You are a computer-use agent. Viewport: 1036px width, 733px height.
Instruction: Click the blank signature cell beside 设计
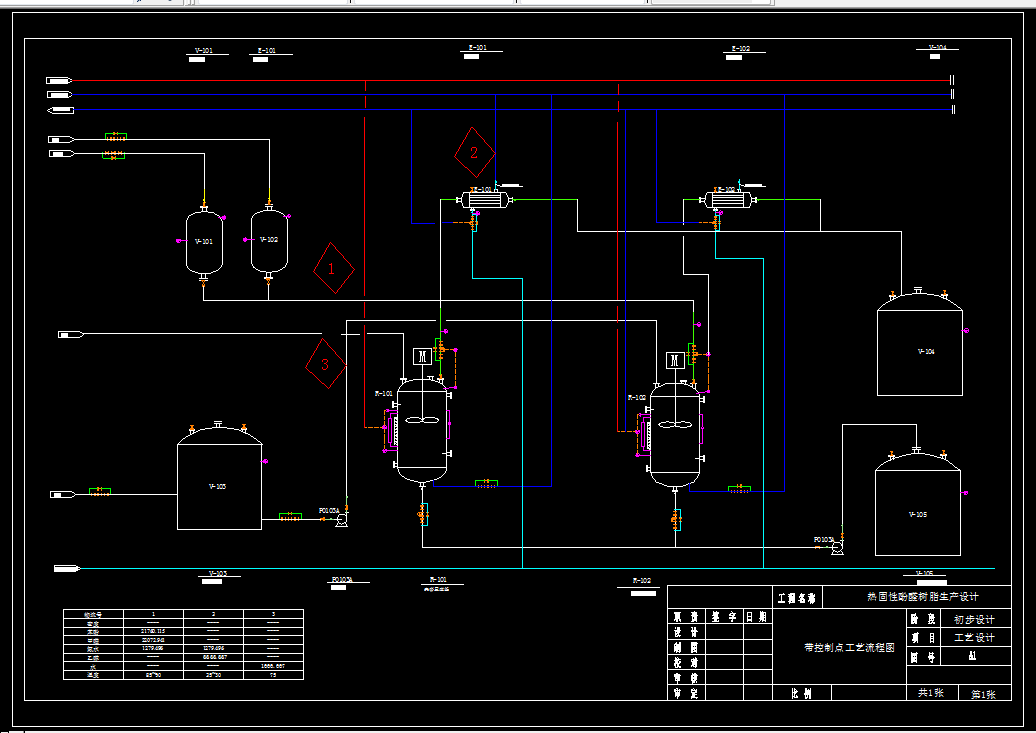(x=725, y=632)
